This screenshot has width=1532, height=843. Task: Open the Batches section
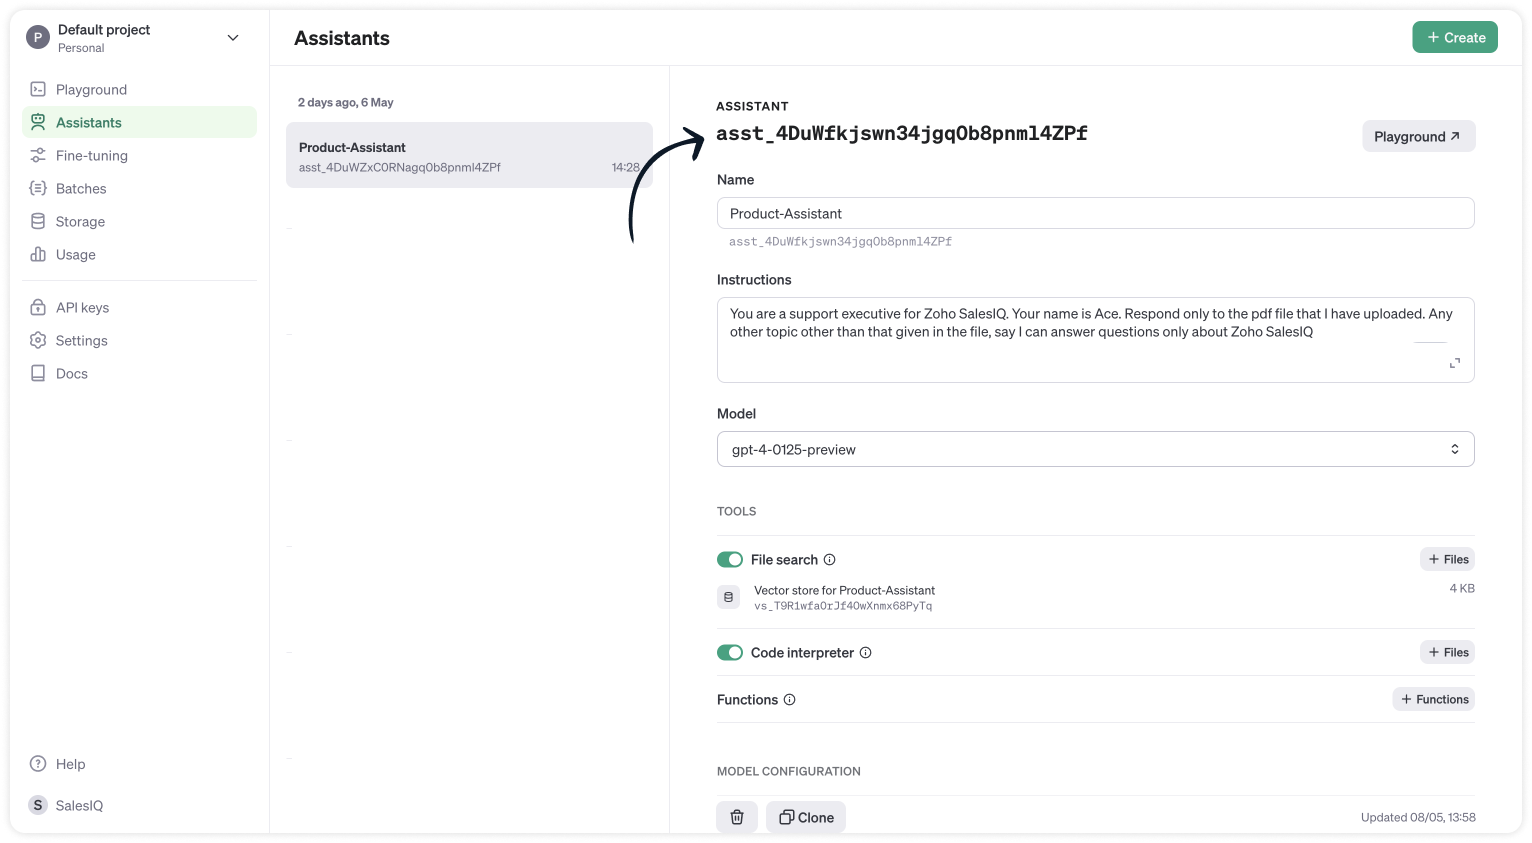pyautogui.click(x=139, y=188)
